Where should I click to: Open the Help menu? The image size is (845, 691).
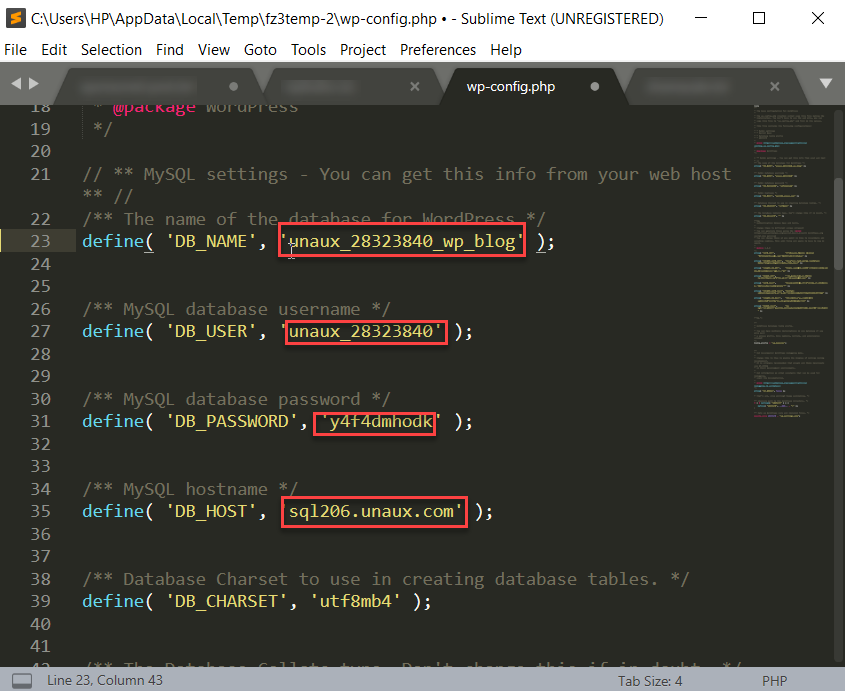pyautogui.click(x=506, y=50)
